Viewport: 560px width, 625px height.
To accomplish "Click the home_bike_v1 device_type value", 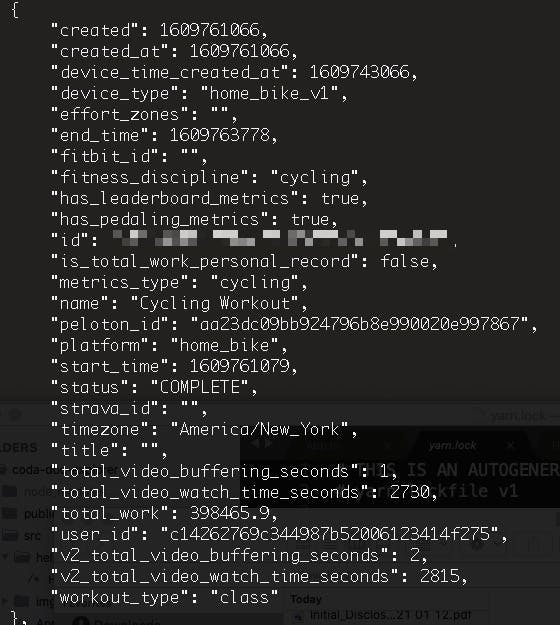I will pyautogui.click(x=269, y=93).
